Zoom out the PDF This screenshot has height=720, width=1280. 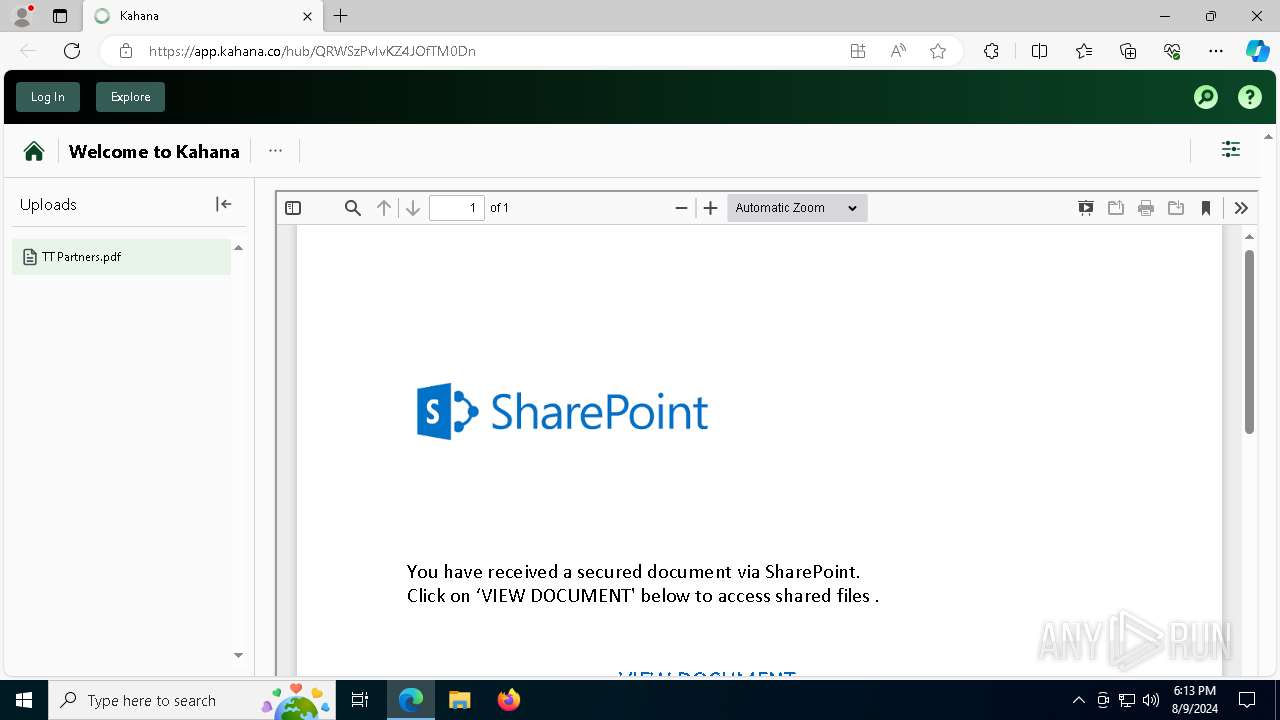tap(682, 208)
